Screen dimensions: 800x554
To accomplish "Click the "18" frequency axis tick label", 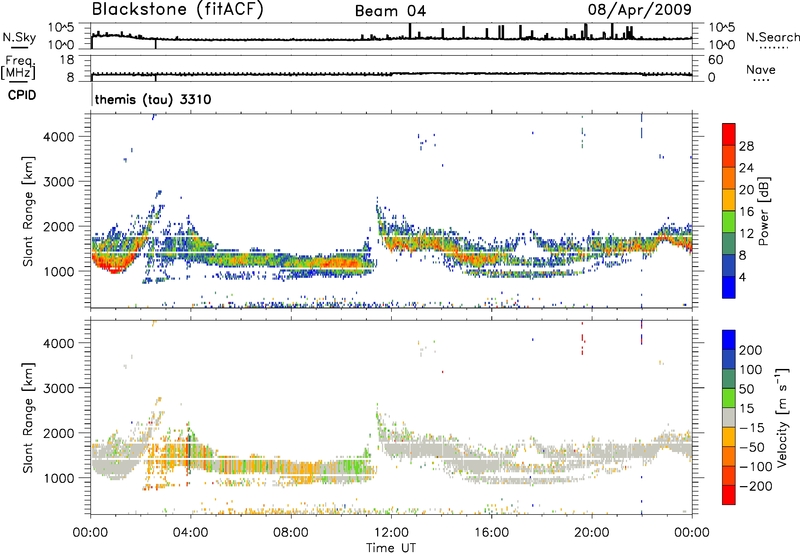I will tap(66, 60).
